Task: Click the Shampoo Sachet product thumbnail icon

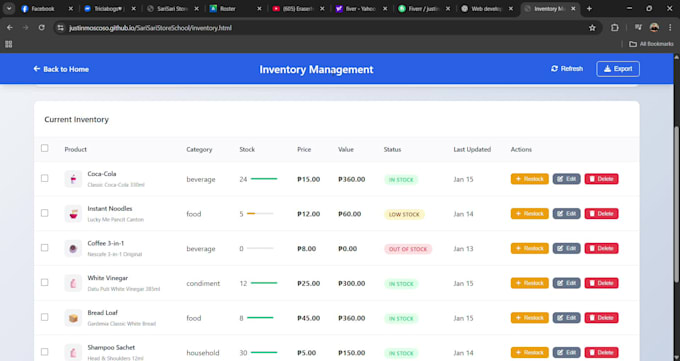Action: point(73,352)
